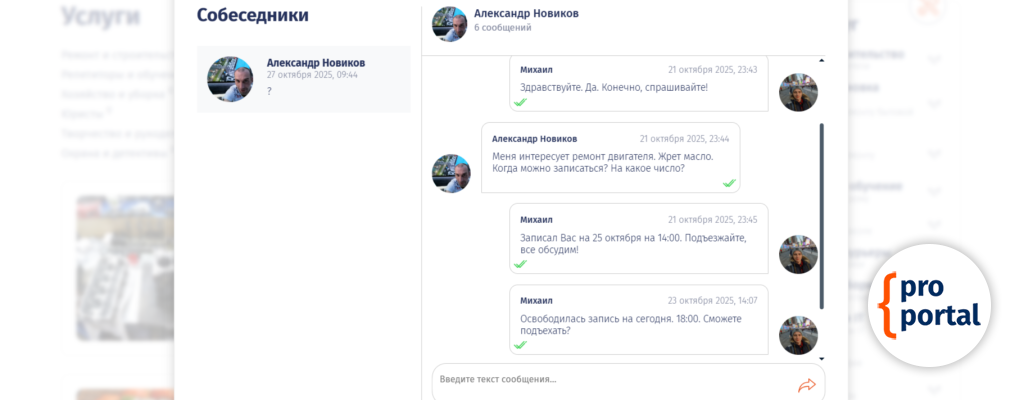Click Александр Новиков's avatar beside the 23:44 message
1024x400 pixels.
point(450,173)
